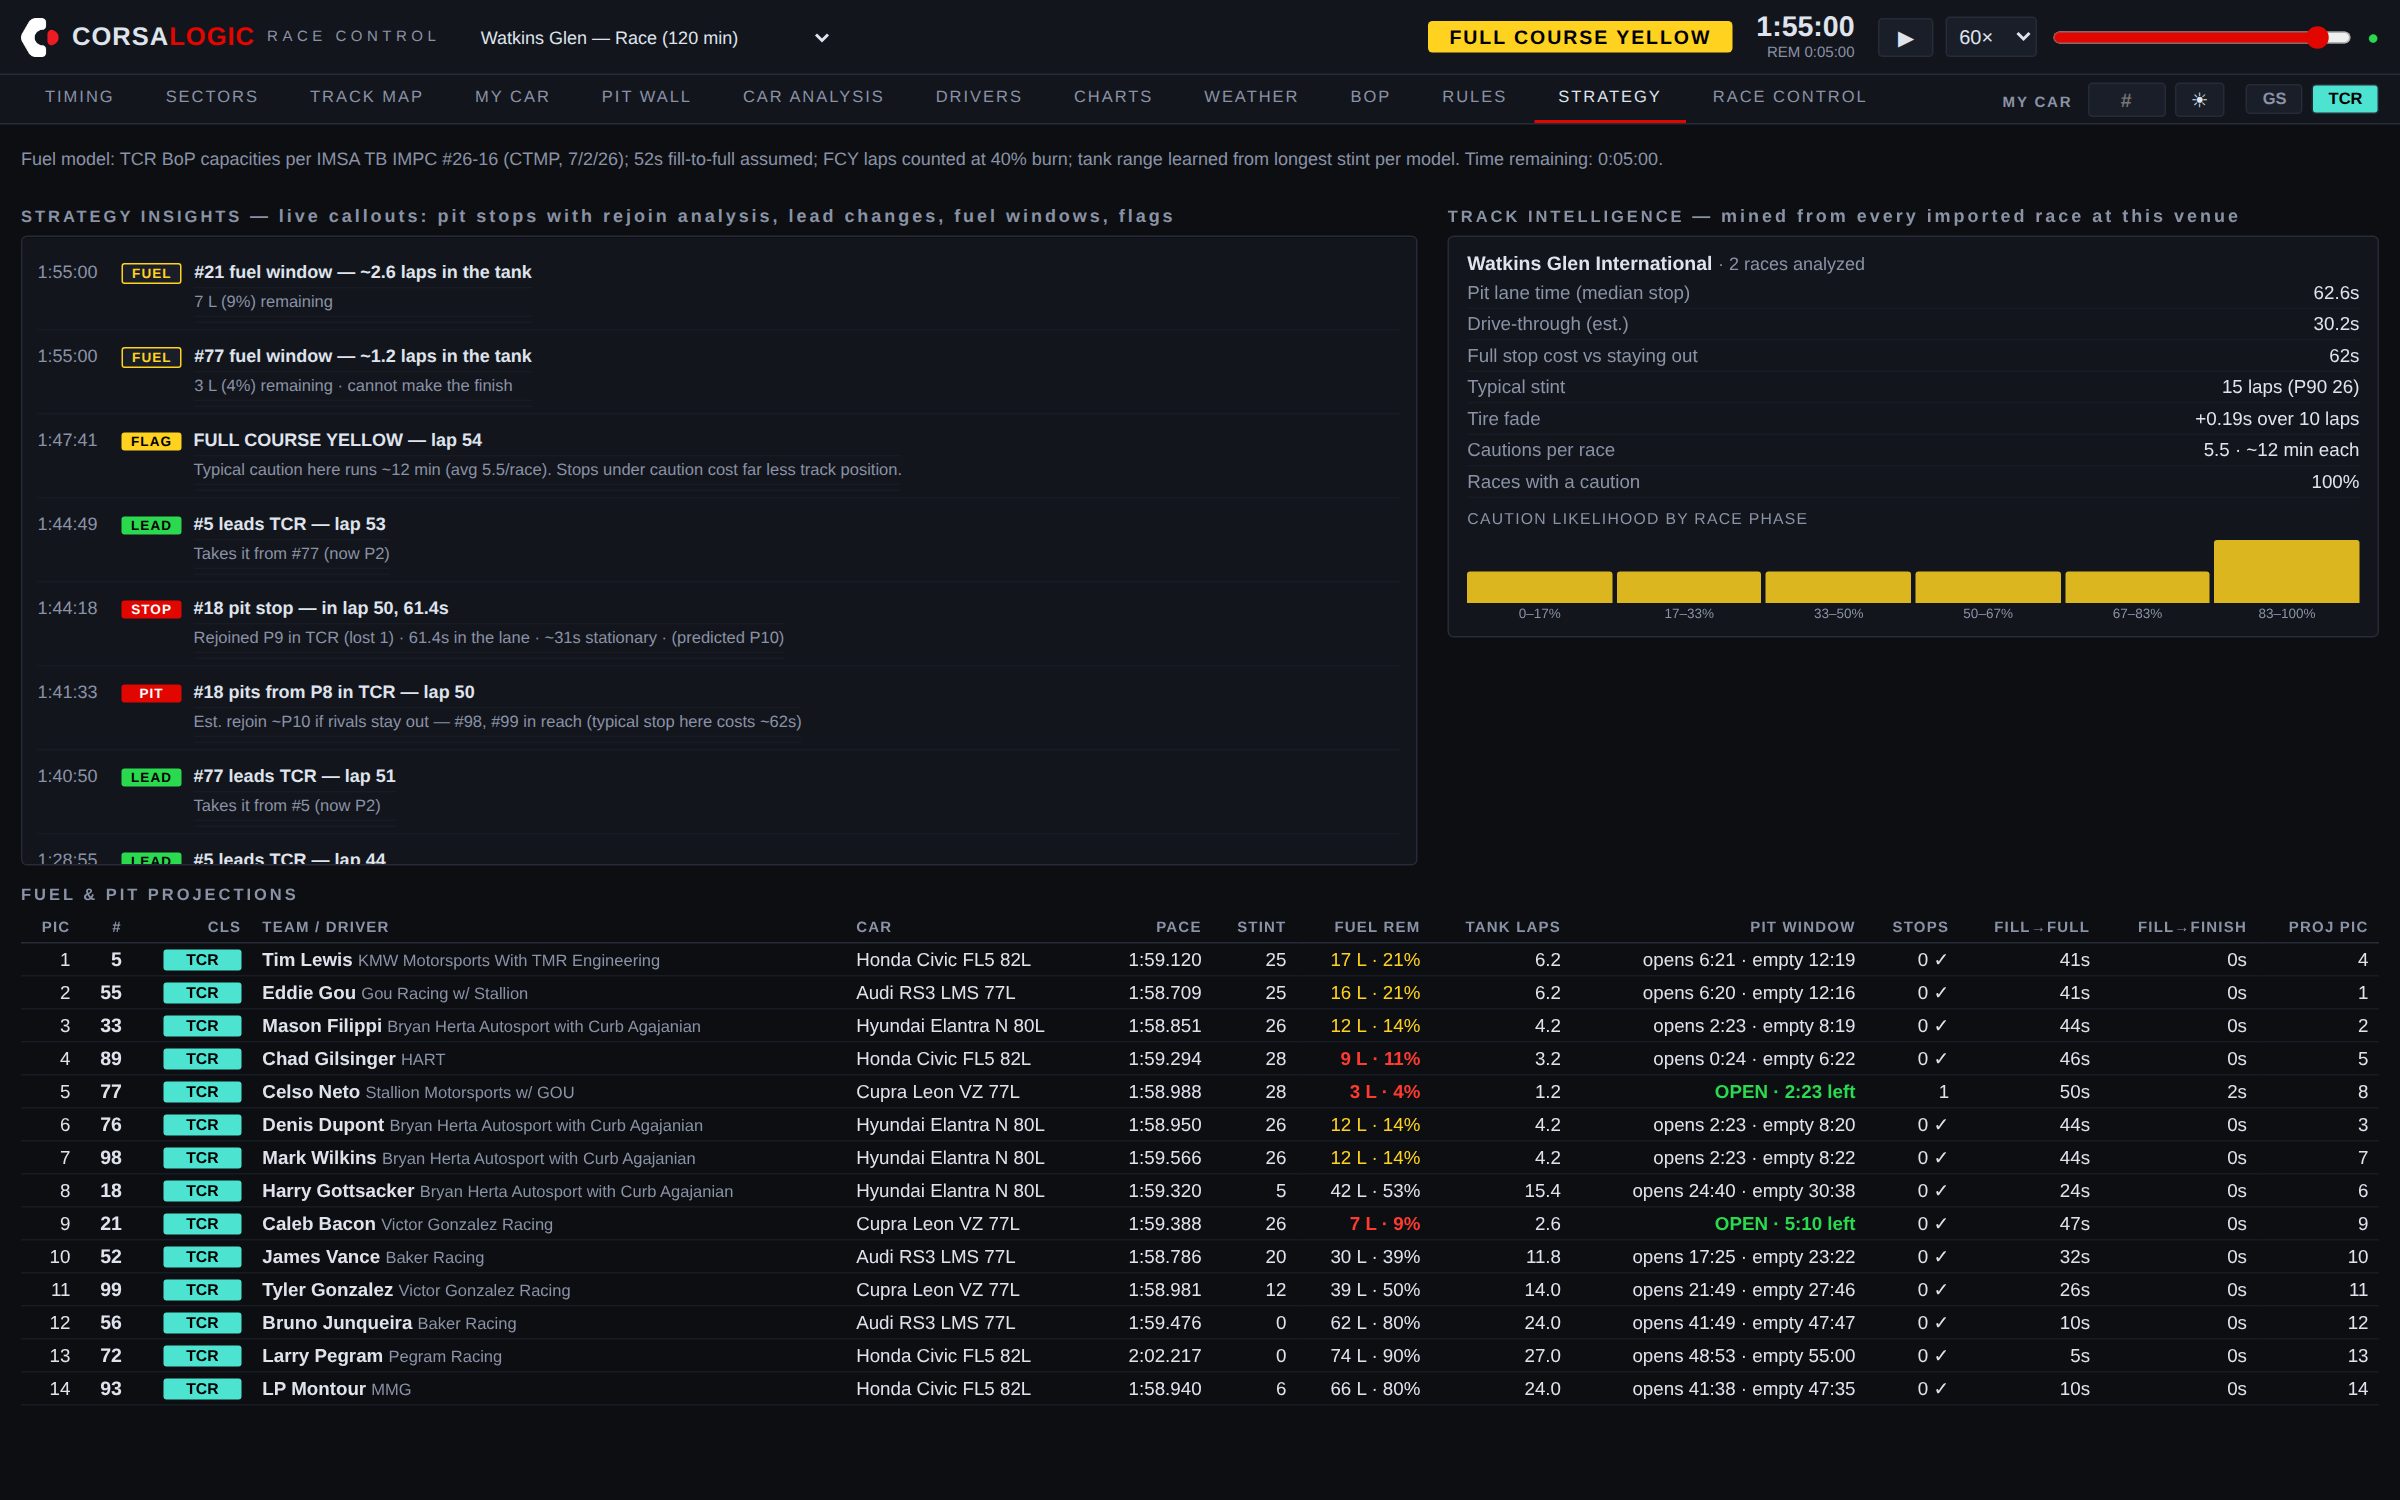Open the DRIVERS tab
The width and height of the screenshot is (2400, 1500).
pyautogui.click(x=979, y=96)
